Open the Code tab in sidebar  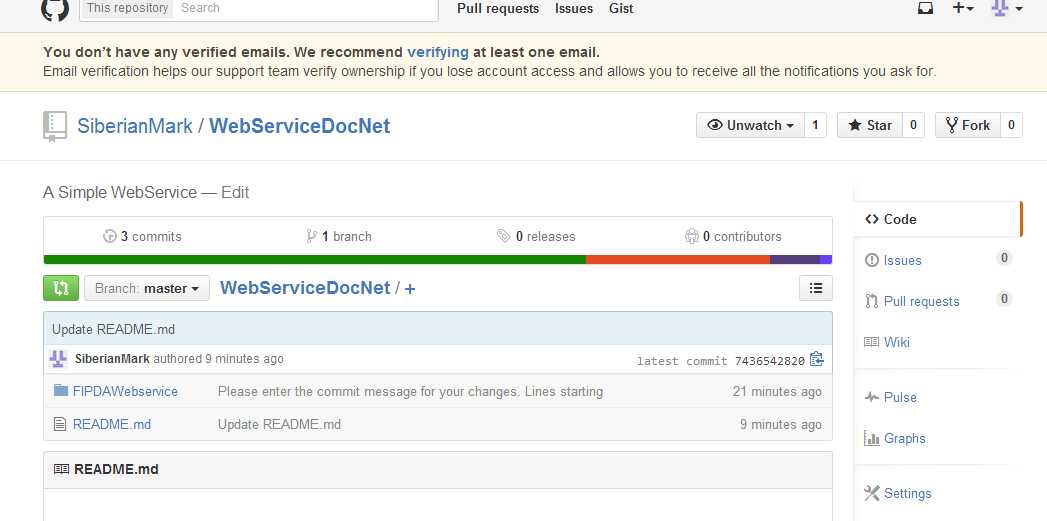click(937, 219)
